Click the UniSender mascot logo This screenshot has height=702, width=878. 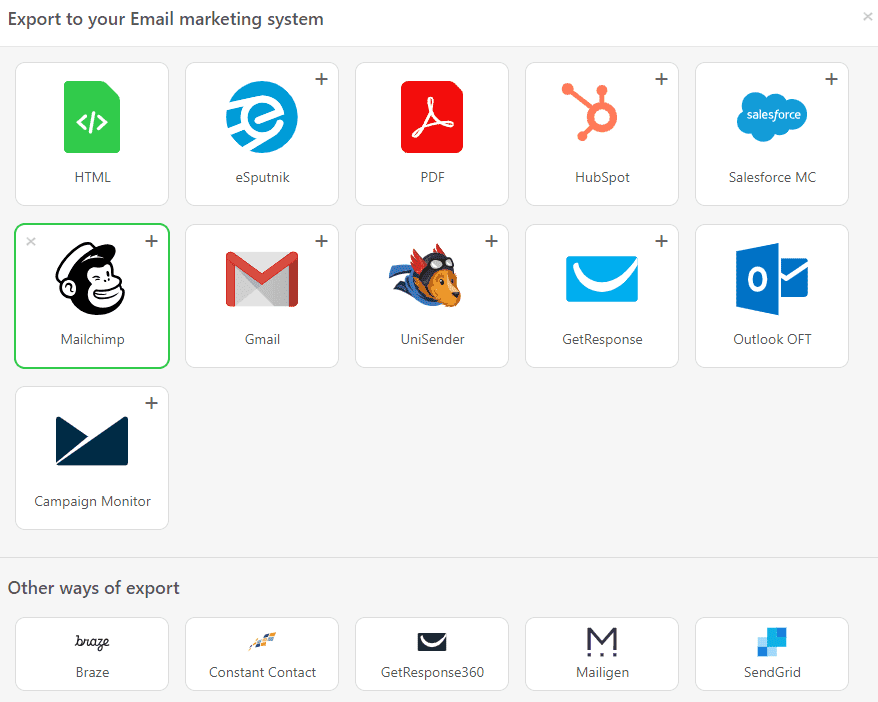(431, 278)
